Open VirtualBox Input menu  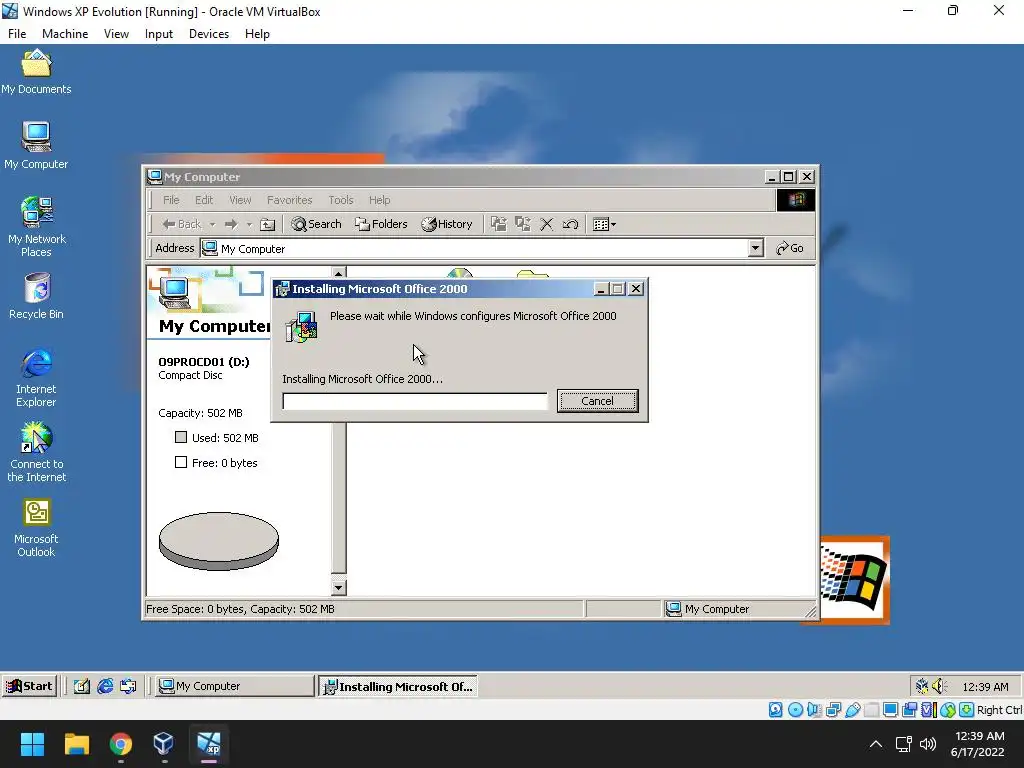pos(159,34)
